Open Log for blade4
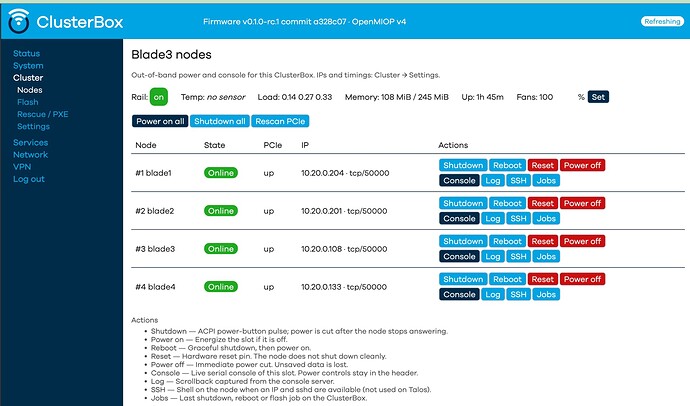 point(493,295)
